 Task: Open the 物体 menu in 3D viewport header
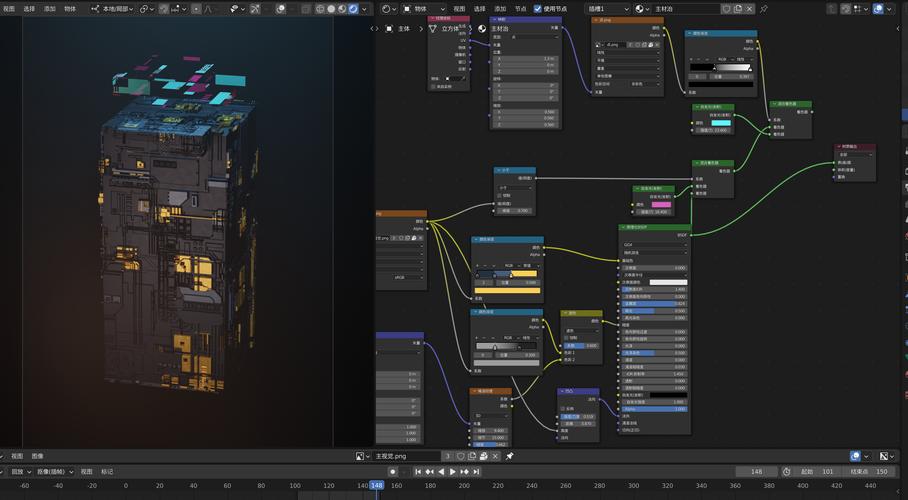(x=70, y=9)
